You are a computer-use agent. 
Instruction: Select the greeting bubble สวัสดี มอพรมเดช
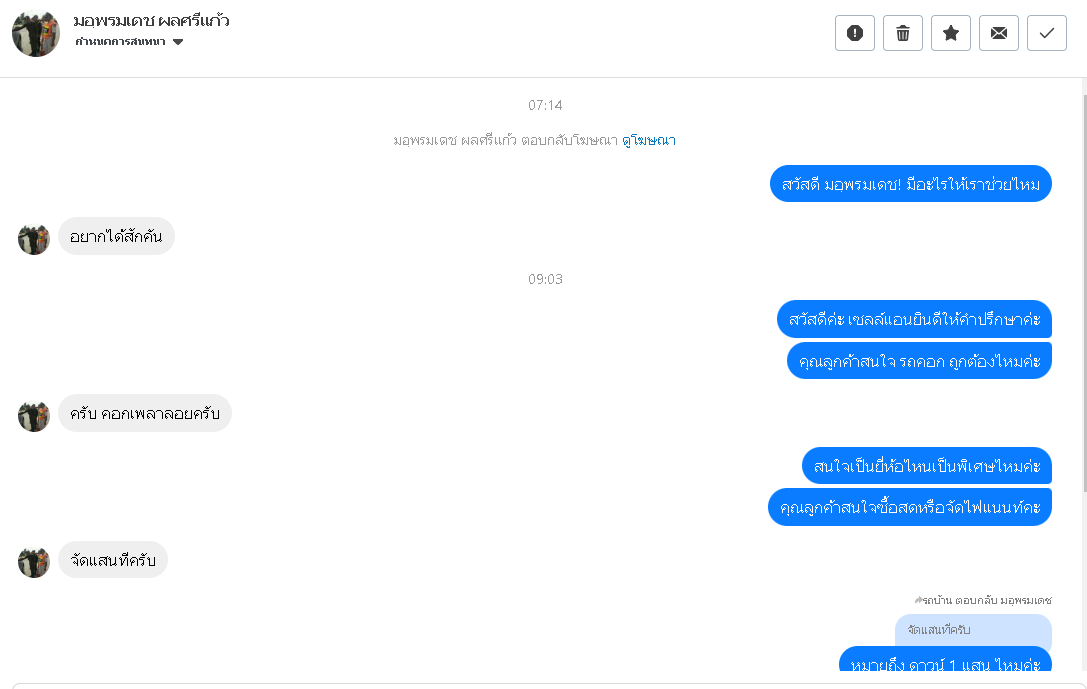911,184
